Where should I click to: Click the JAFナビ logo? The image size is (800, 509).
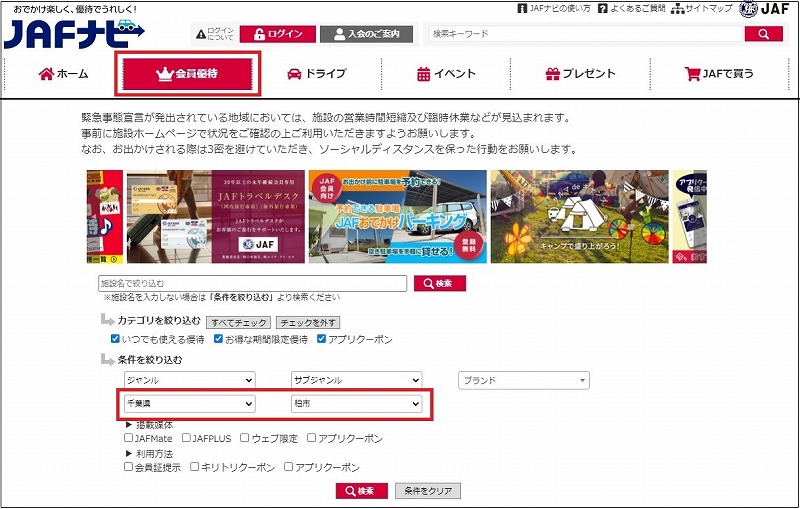pyautogui.click(x=74, y=34)
